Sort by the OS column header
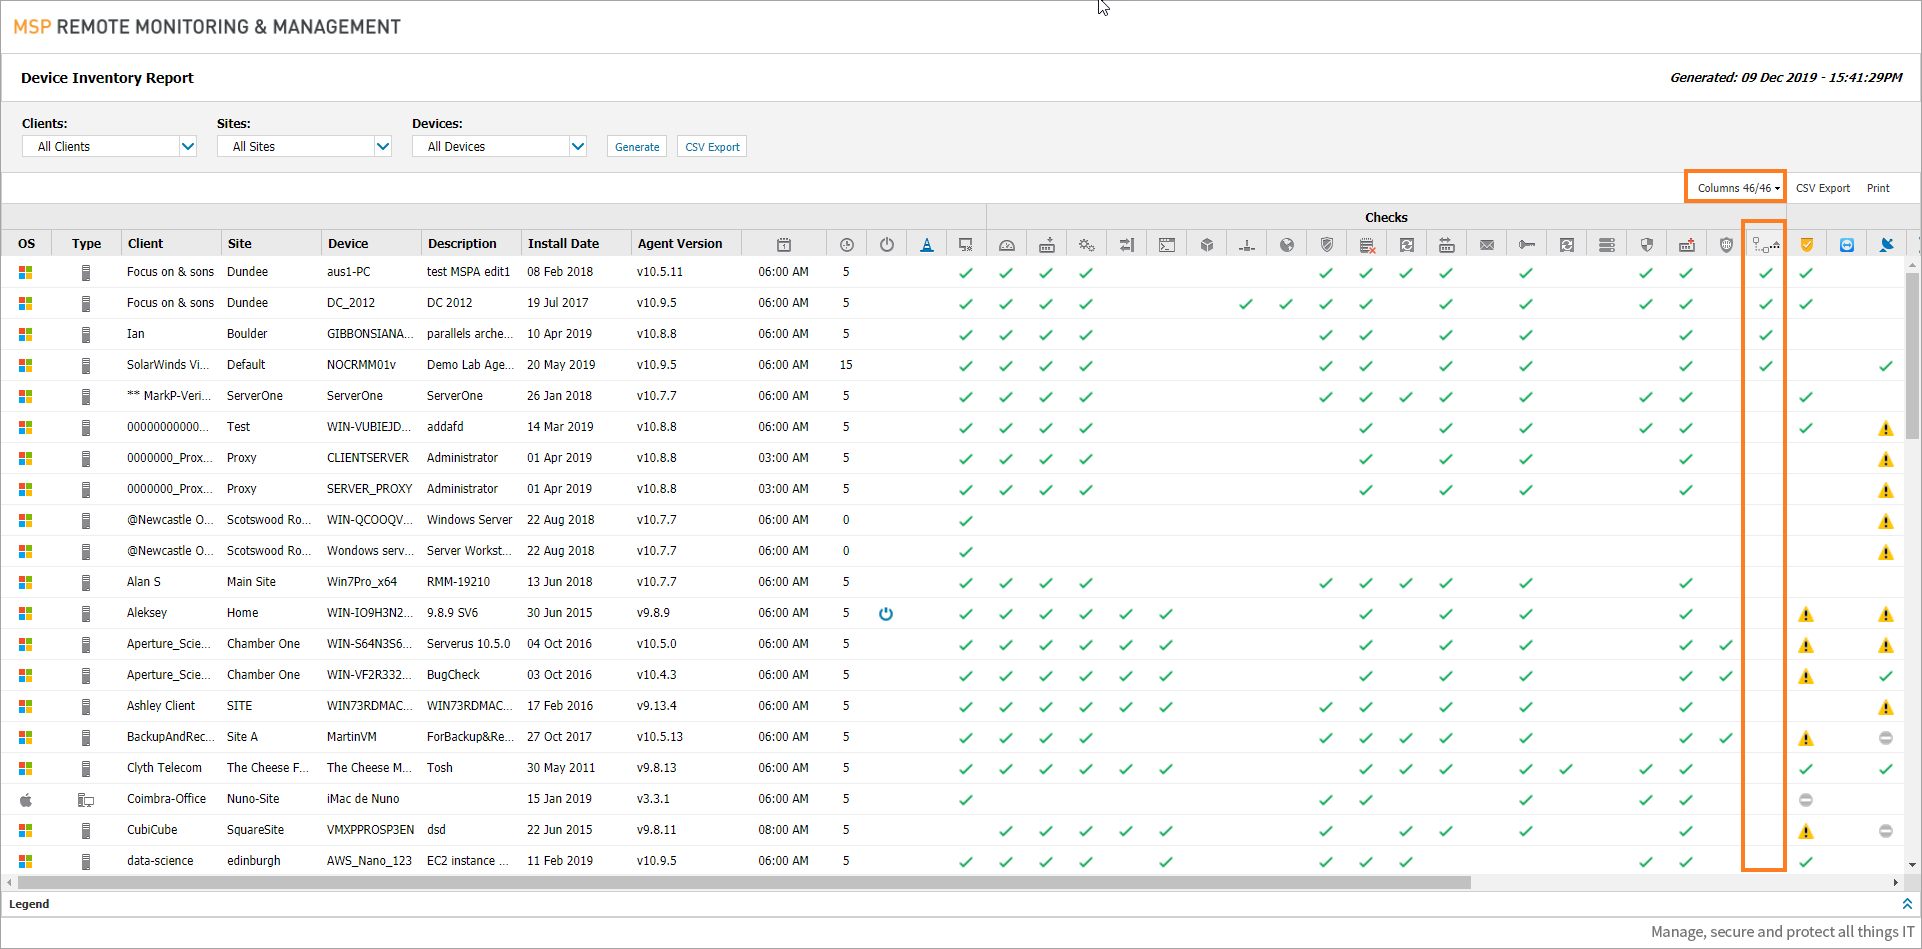Screen dimensions: 1922x949 27,244
